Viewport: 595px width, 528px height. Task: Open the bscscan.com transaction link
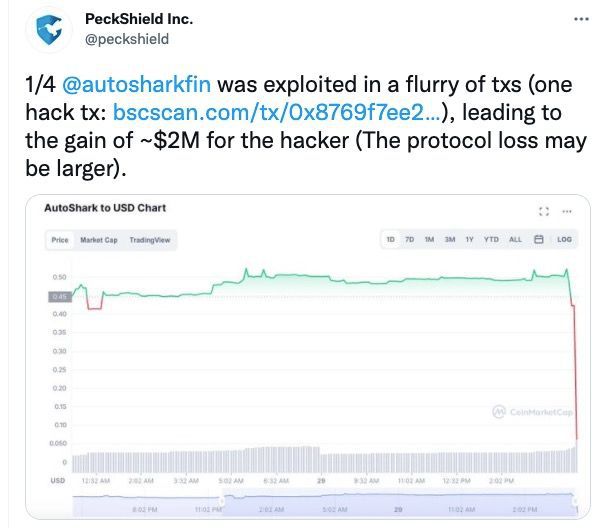[x=277, y=113]
